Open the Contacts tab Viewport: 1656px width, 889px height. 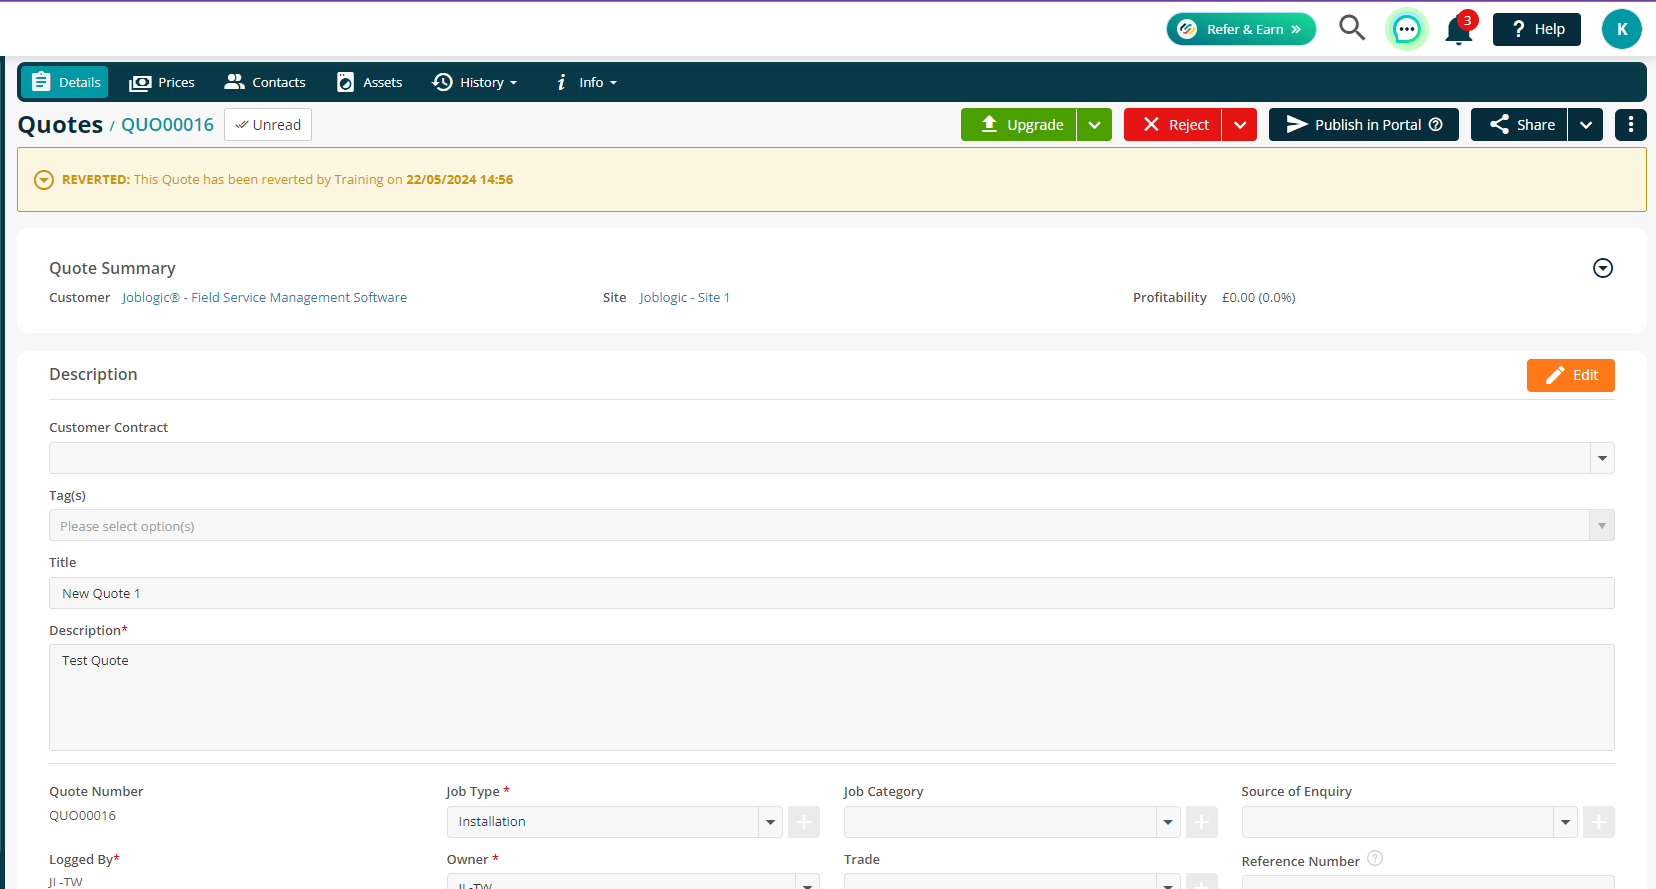pyautogui.click(x=265, y=82)
